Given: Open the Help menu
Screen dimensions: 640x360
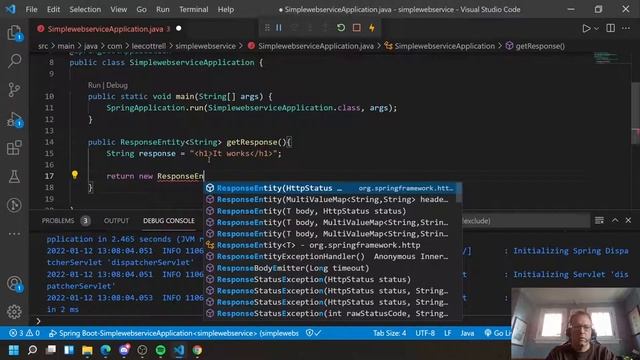Looking at the screenshot, I should (226, 9).
